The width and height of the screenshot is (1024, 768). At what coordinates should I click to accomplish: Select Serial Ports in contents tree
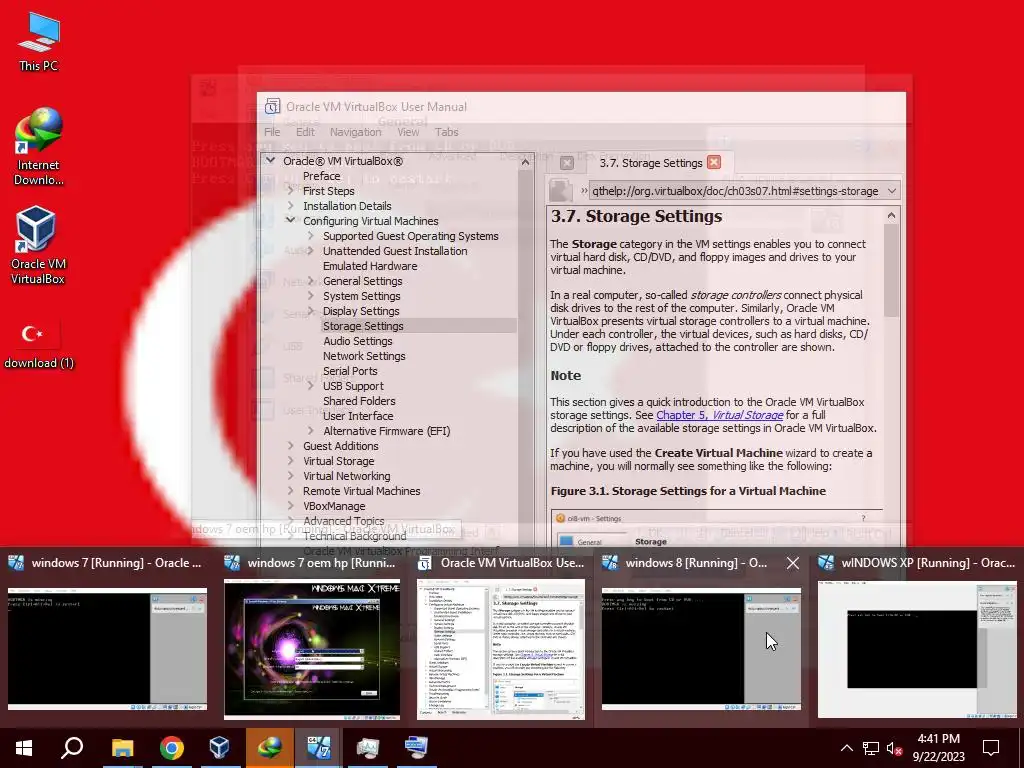coord(350,371)
